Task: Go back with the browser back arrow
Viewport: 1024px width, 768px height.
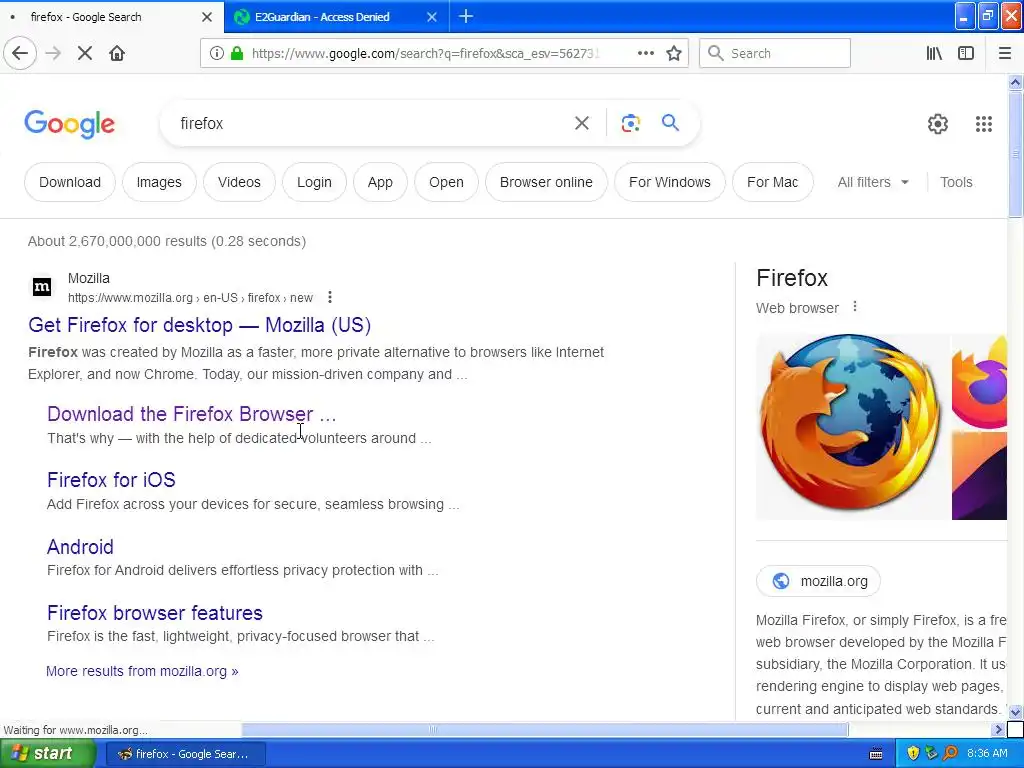Action: click(x=20, y=53)
